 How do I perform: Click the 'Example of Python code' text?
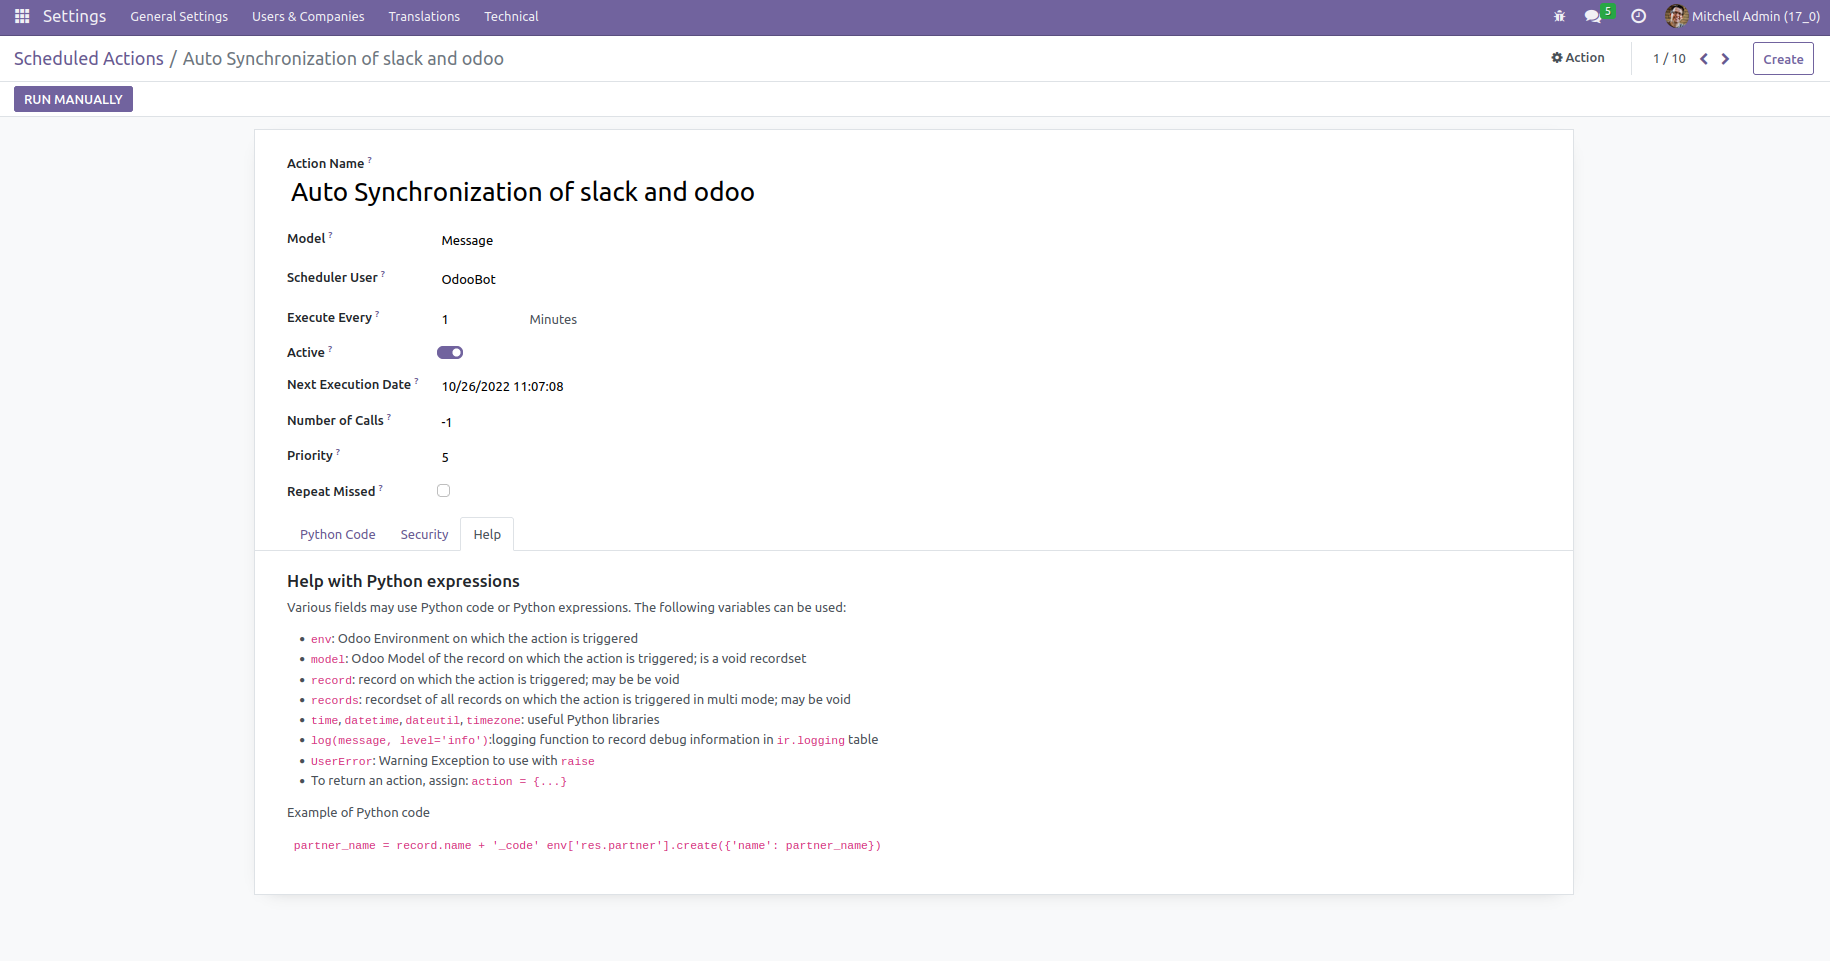358,813
